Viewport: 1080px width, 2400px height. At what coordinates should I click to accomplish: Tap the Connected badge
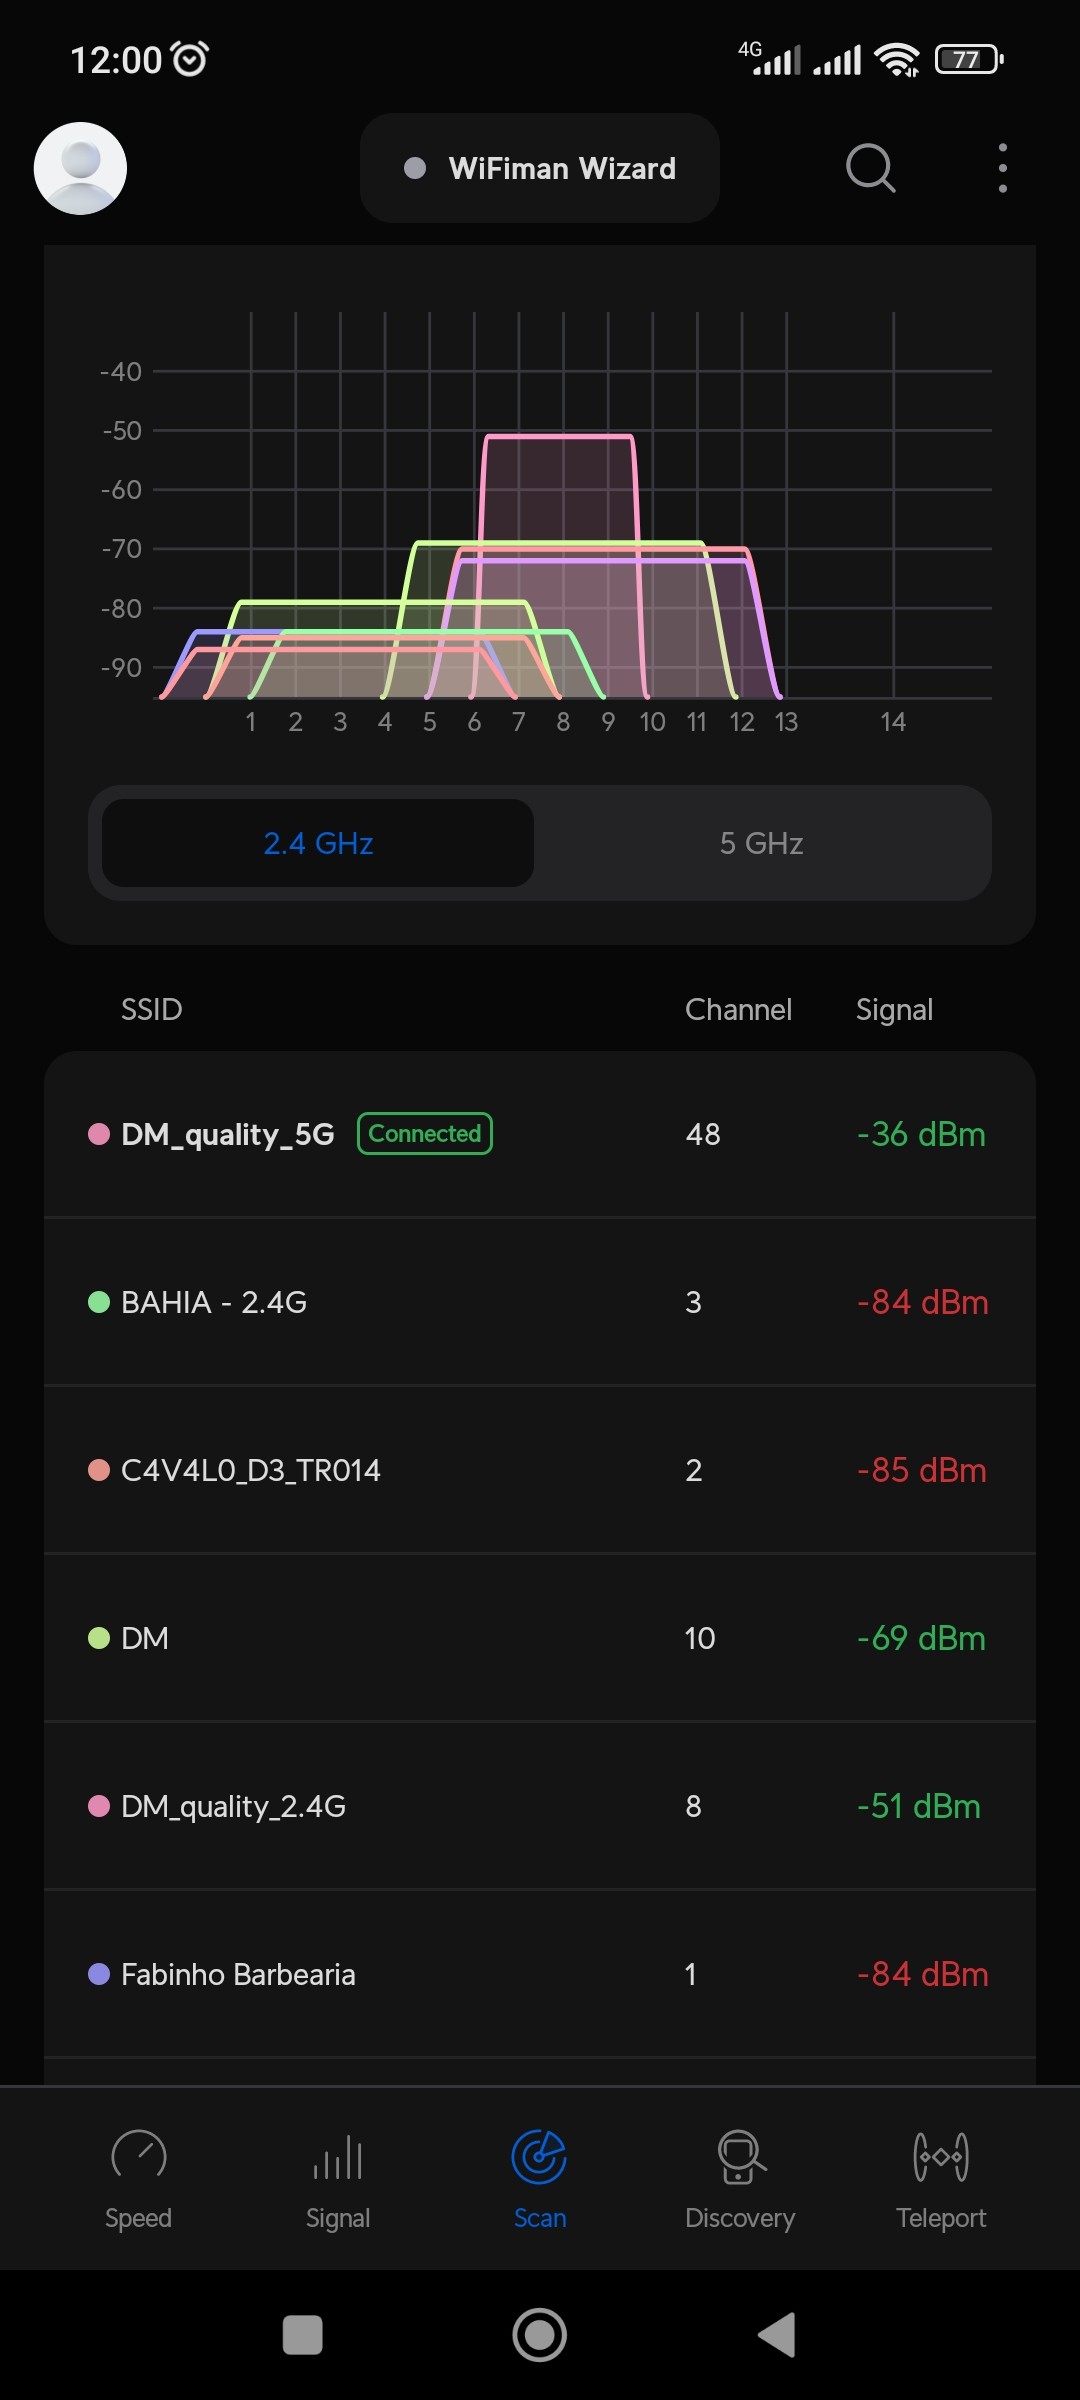(x=425, y=1134)
